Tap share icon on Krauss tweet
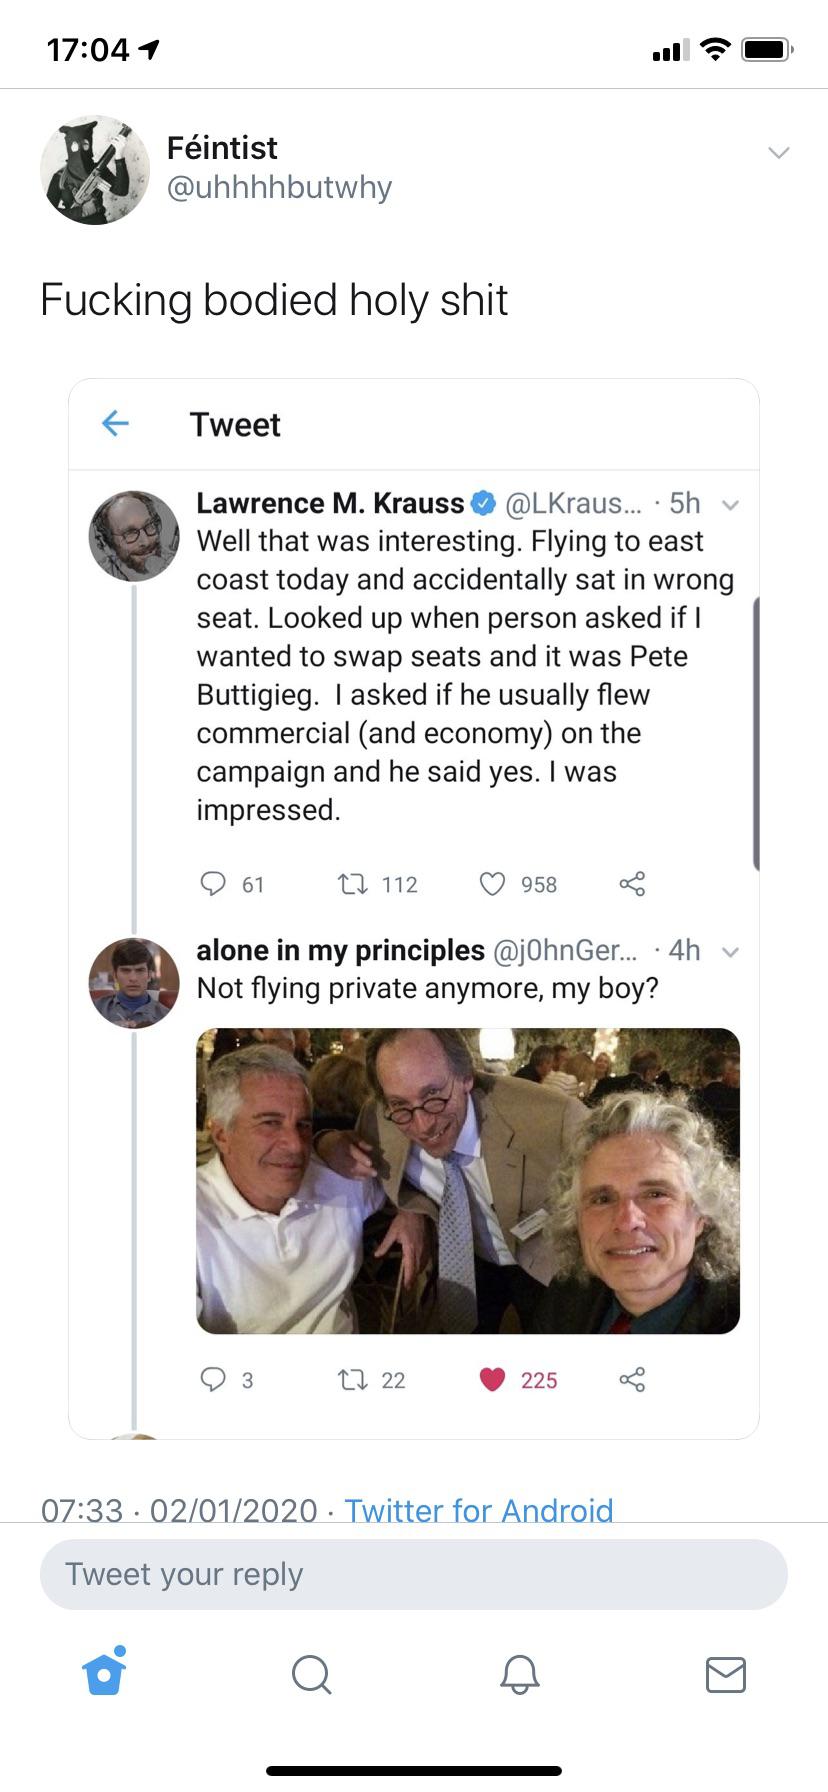 pyautogui.click(x=632, y=884)
